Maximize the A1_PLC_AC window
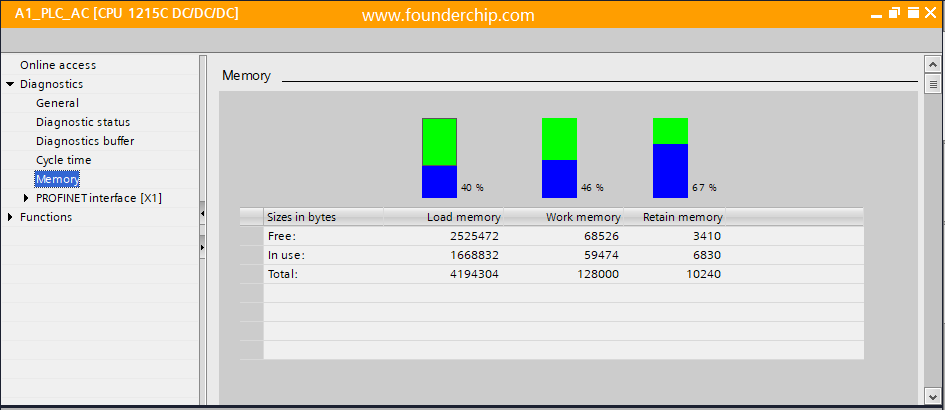This screenshot has width=945, height=410. click(911, 15)
